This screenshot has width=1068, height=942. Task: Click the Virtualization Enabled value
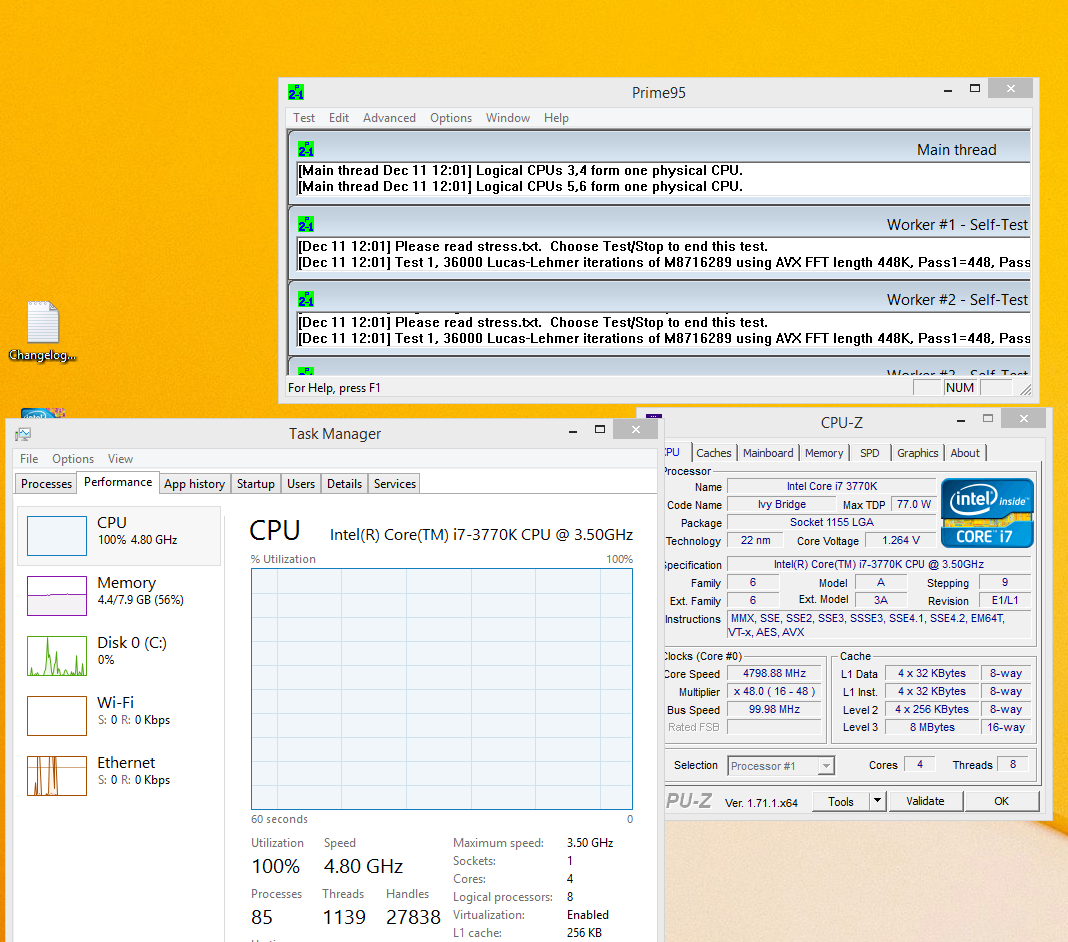588,915
